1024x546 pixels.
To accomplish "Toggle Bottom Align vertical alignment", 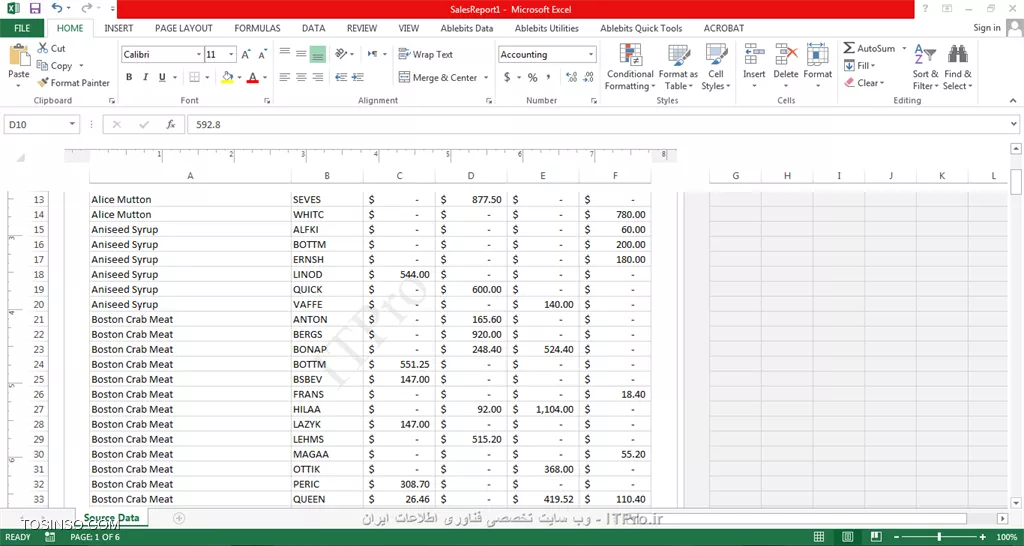I will (317, 54).
